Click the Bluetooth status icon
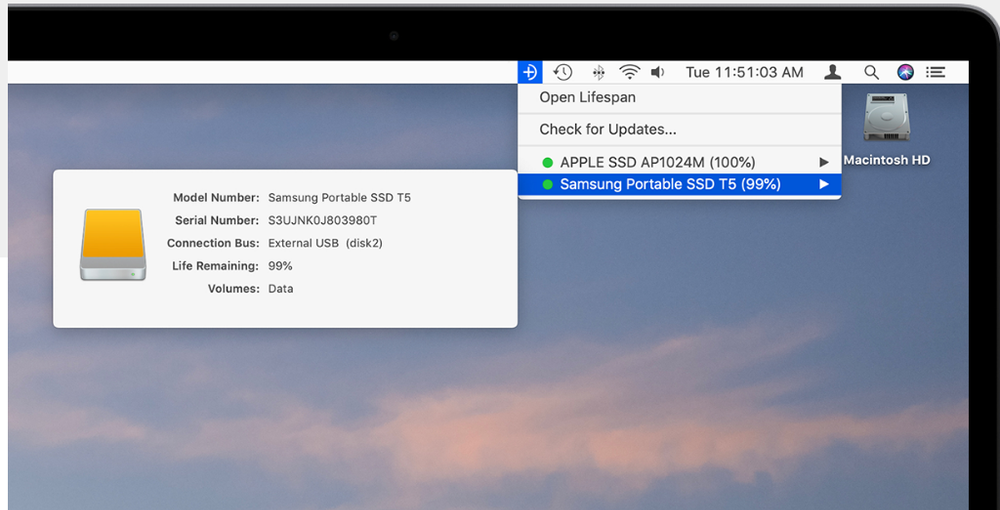Viewport: 1000px width, 510px height. pos(598,73)
